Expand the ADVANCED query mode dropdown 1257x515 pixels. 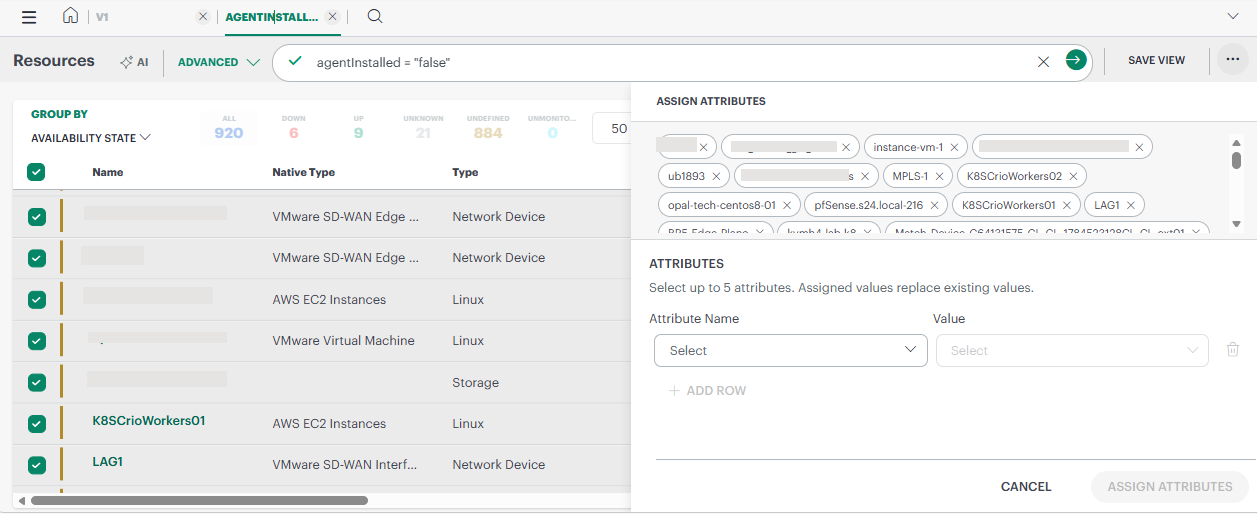[219, 62]
